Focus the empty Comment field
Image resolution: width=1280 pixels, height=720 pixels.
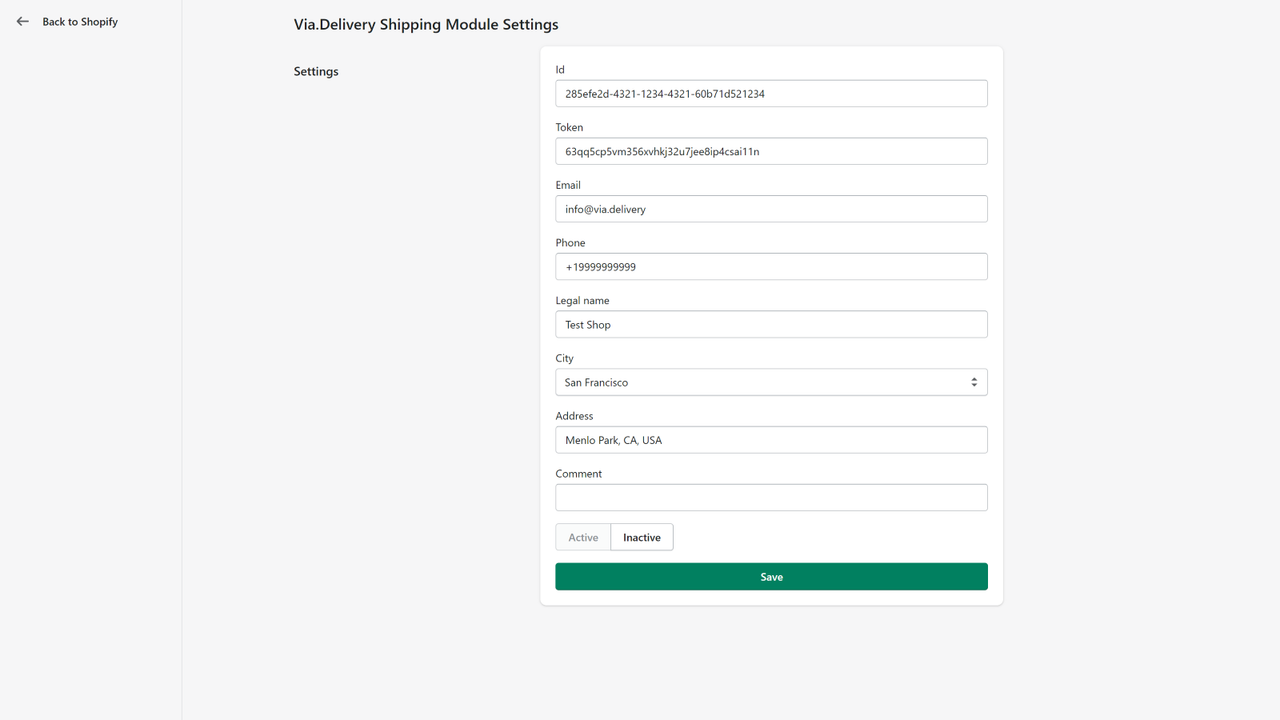pyautogui.click(x=771, y=497)
